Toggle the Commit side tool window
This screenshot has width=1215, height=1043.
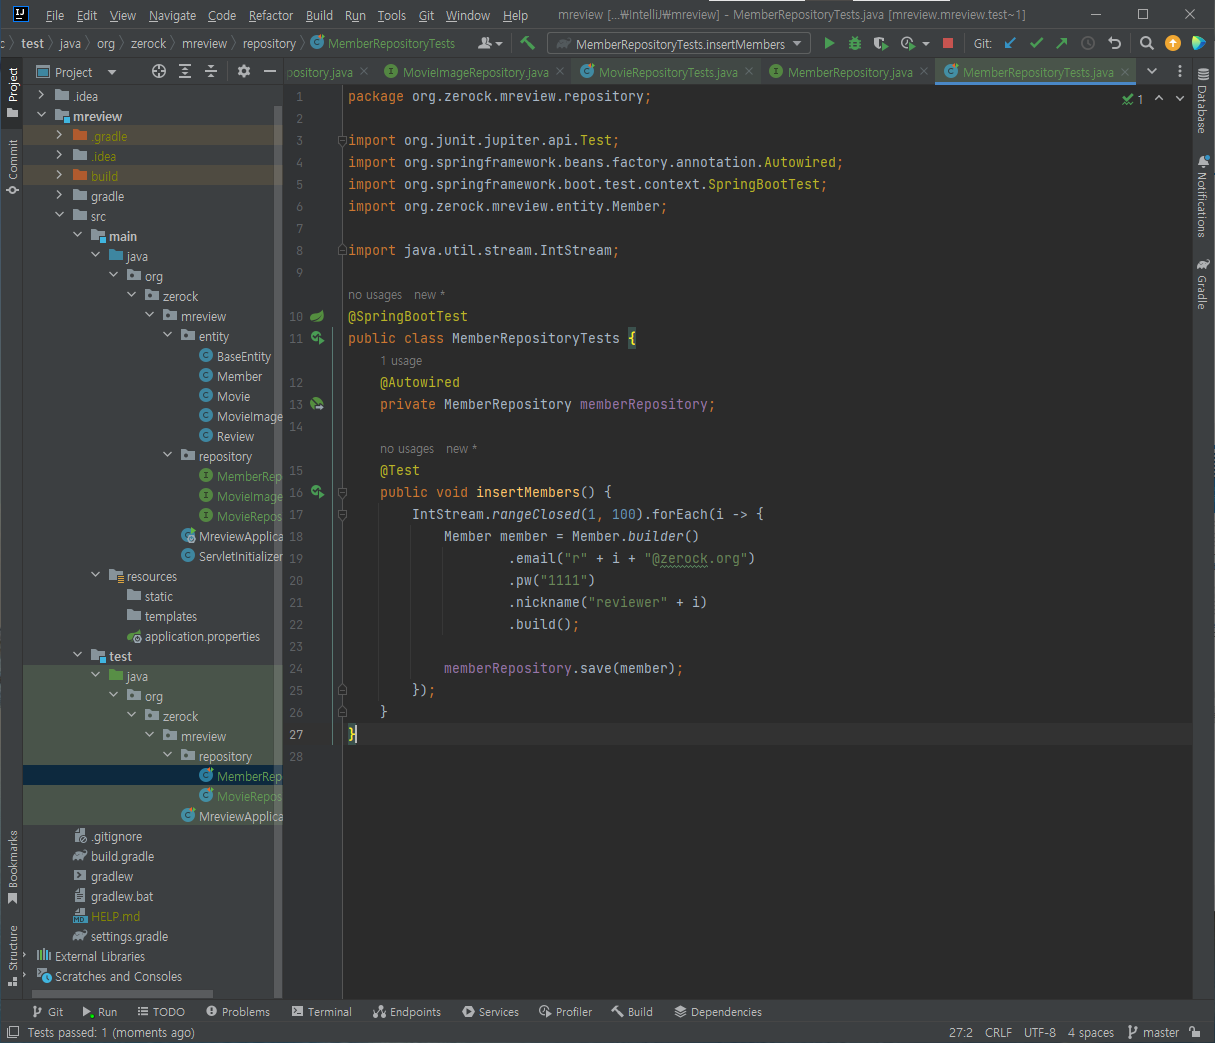pos(12,166)
